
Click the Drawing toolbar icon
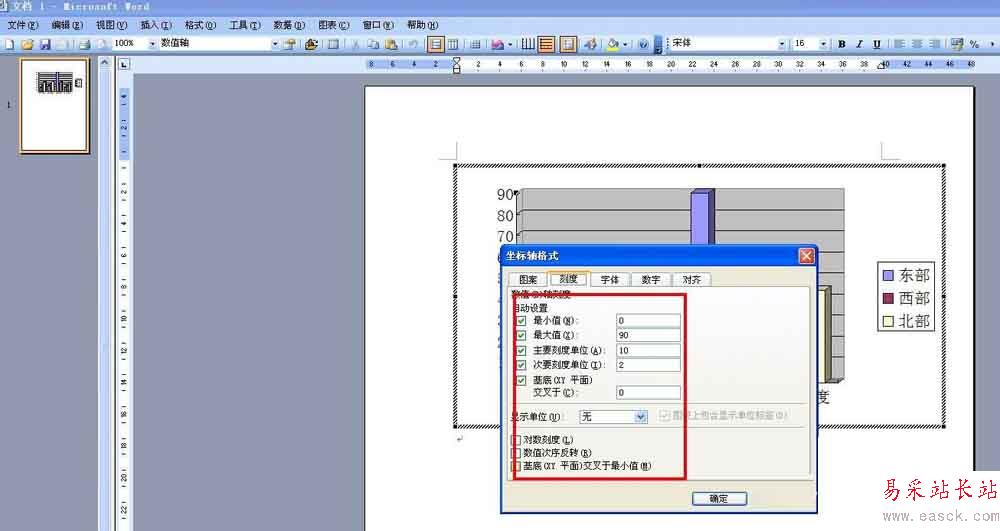click(x=591, y=44)
